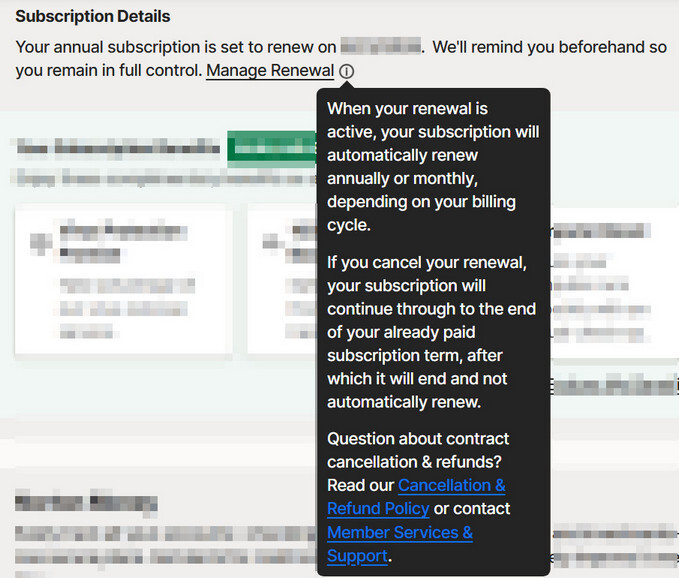Click the blurred subtitle under the benefits heading
This screenshot has height=578, width=679.
point(160,176)
